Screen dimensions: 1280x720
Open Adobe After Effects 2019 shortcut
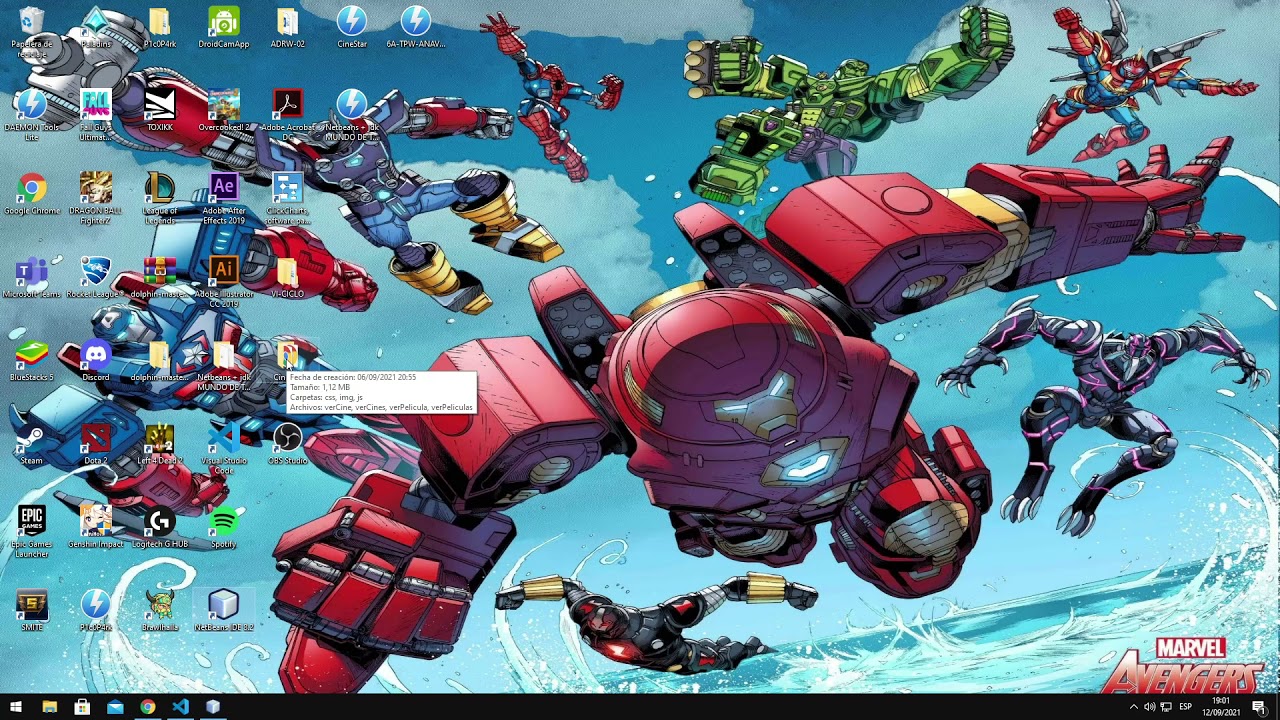click(x=223, y=198)
